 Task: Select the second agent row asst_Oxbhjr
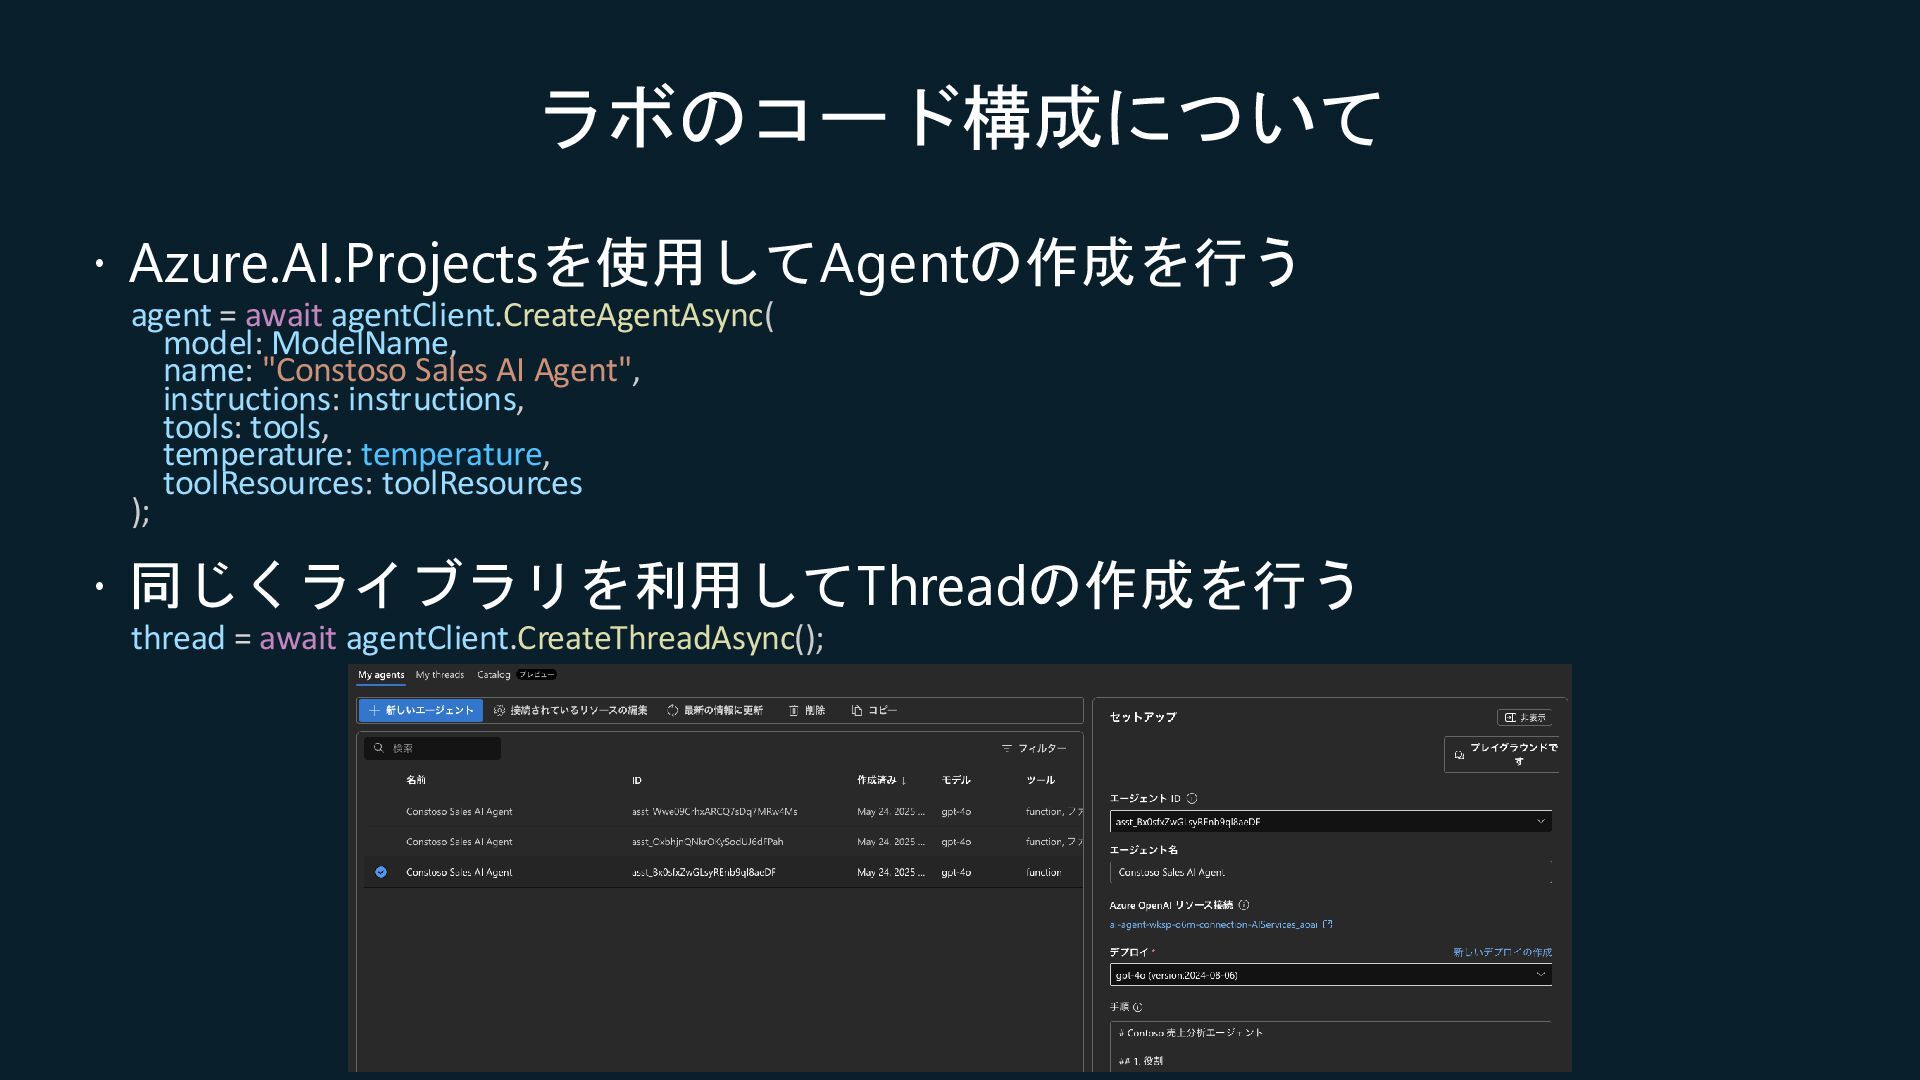click(707, 842)
